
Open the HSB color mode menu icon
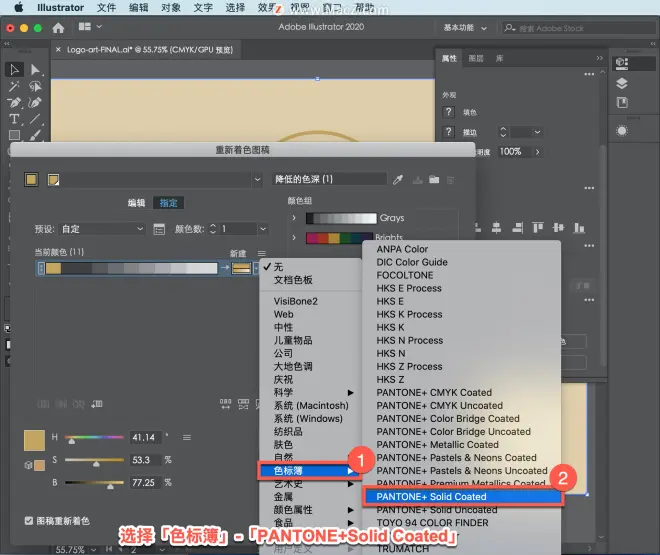(x=187, y=438)
